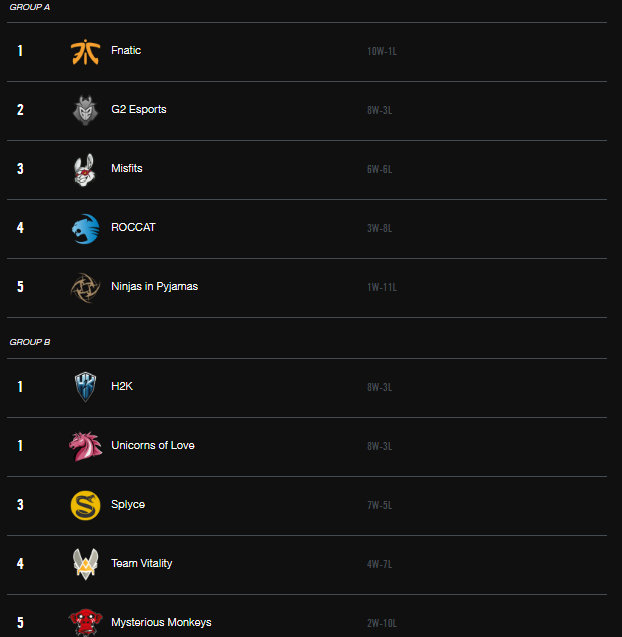The height and width of the screenshot is (637, 622).
Task: Click the G2 Esports logo icon
Action: point(85,110)
